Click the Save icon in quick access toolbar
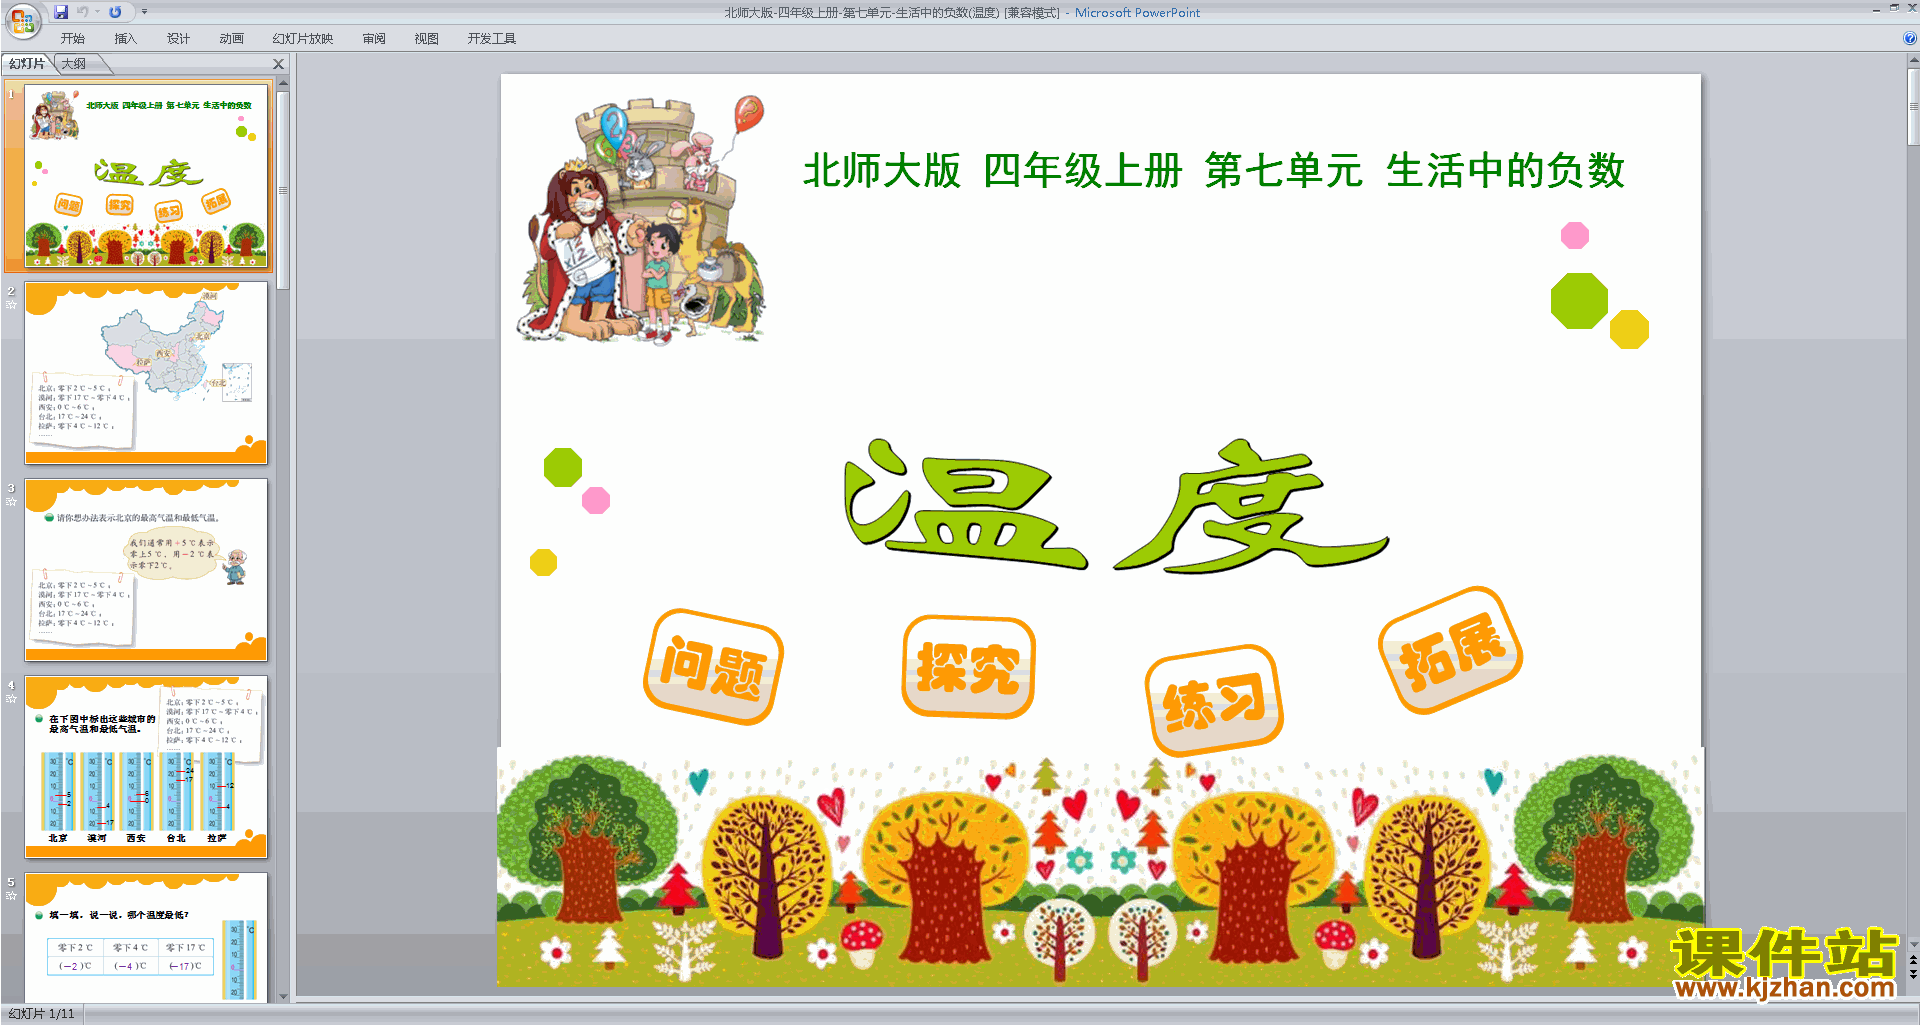 [61, 12]
